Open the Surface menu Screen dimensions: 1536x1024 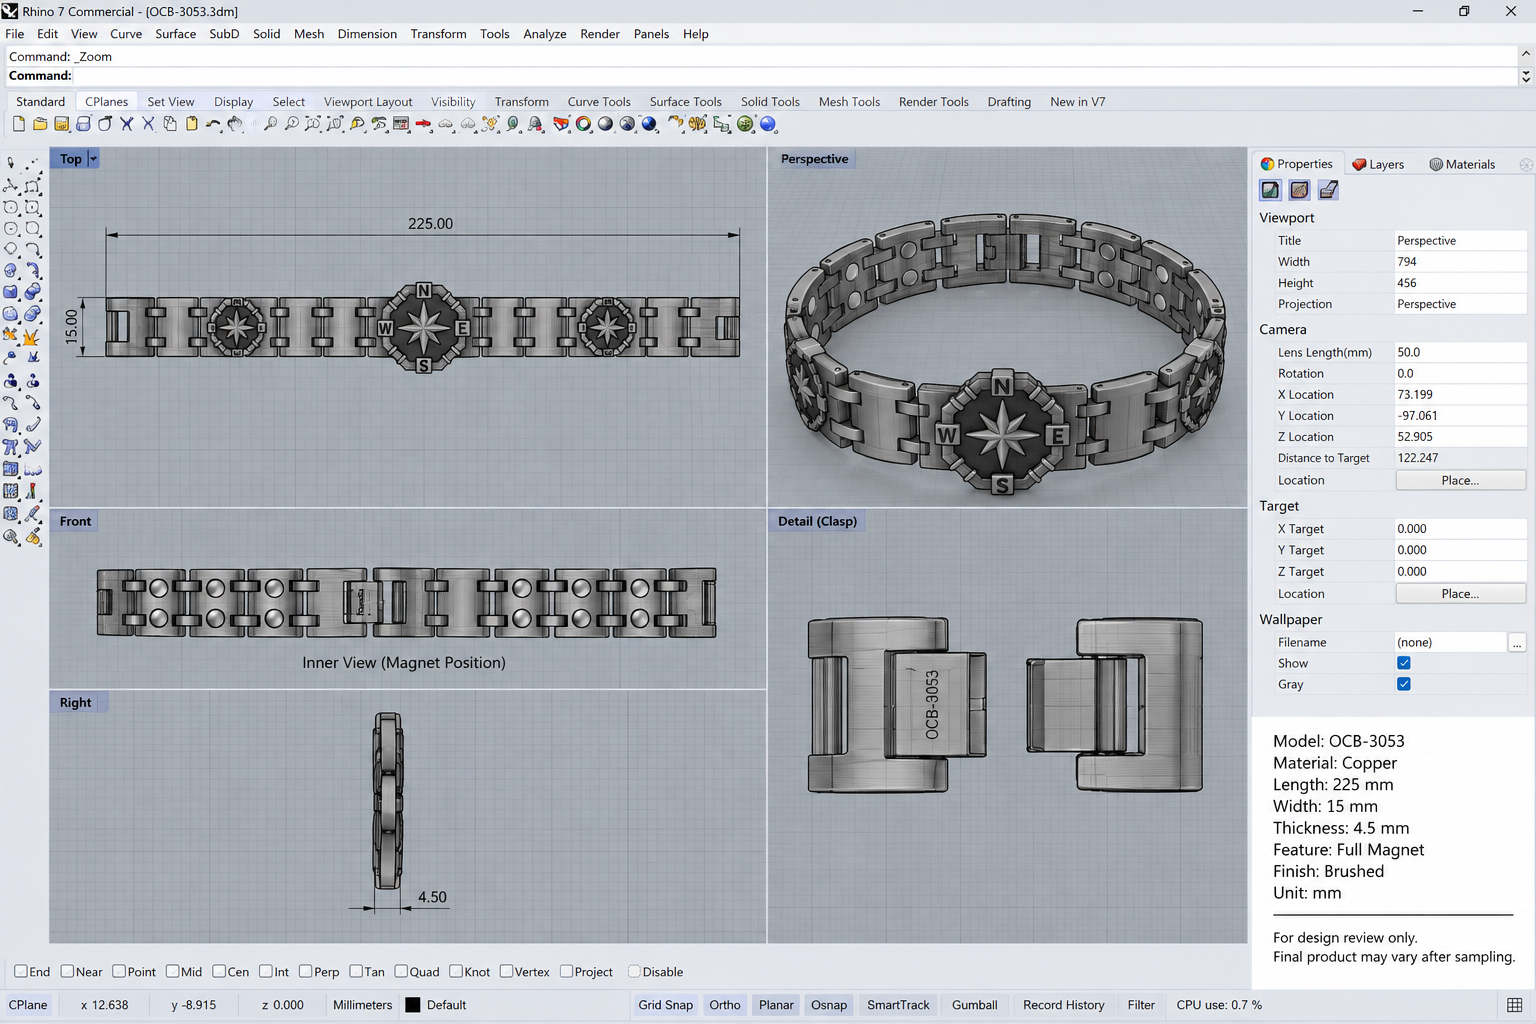175,34
